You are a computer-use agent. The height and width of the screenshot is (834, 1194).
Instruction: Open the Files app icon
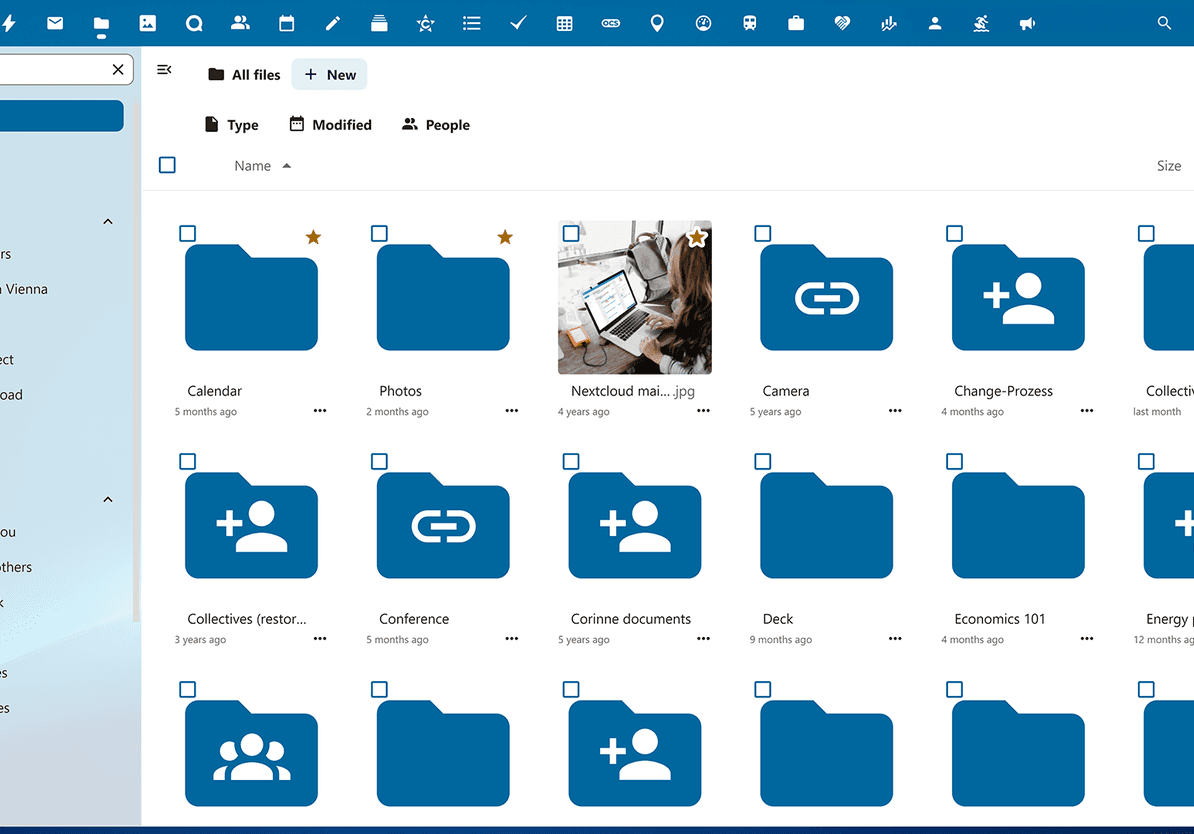coord(101,24)
